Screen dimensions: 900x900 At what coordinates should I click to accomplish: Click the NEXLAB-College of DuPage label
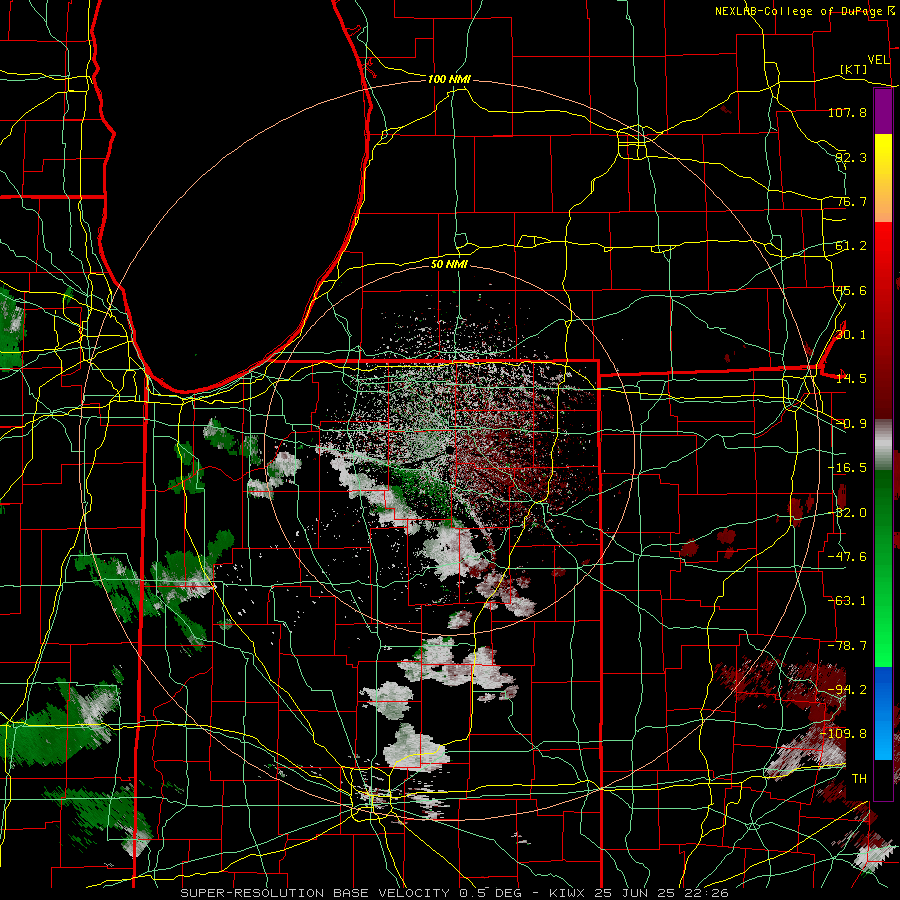(798, 11)
